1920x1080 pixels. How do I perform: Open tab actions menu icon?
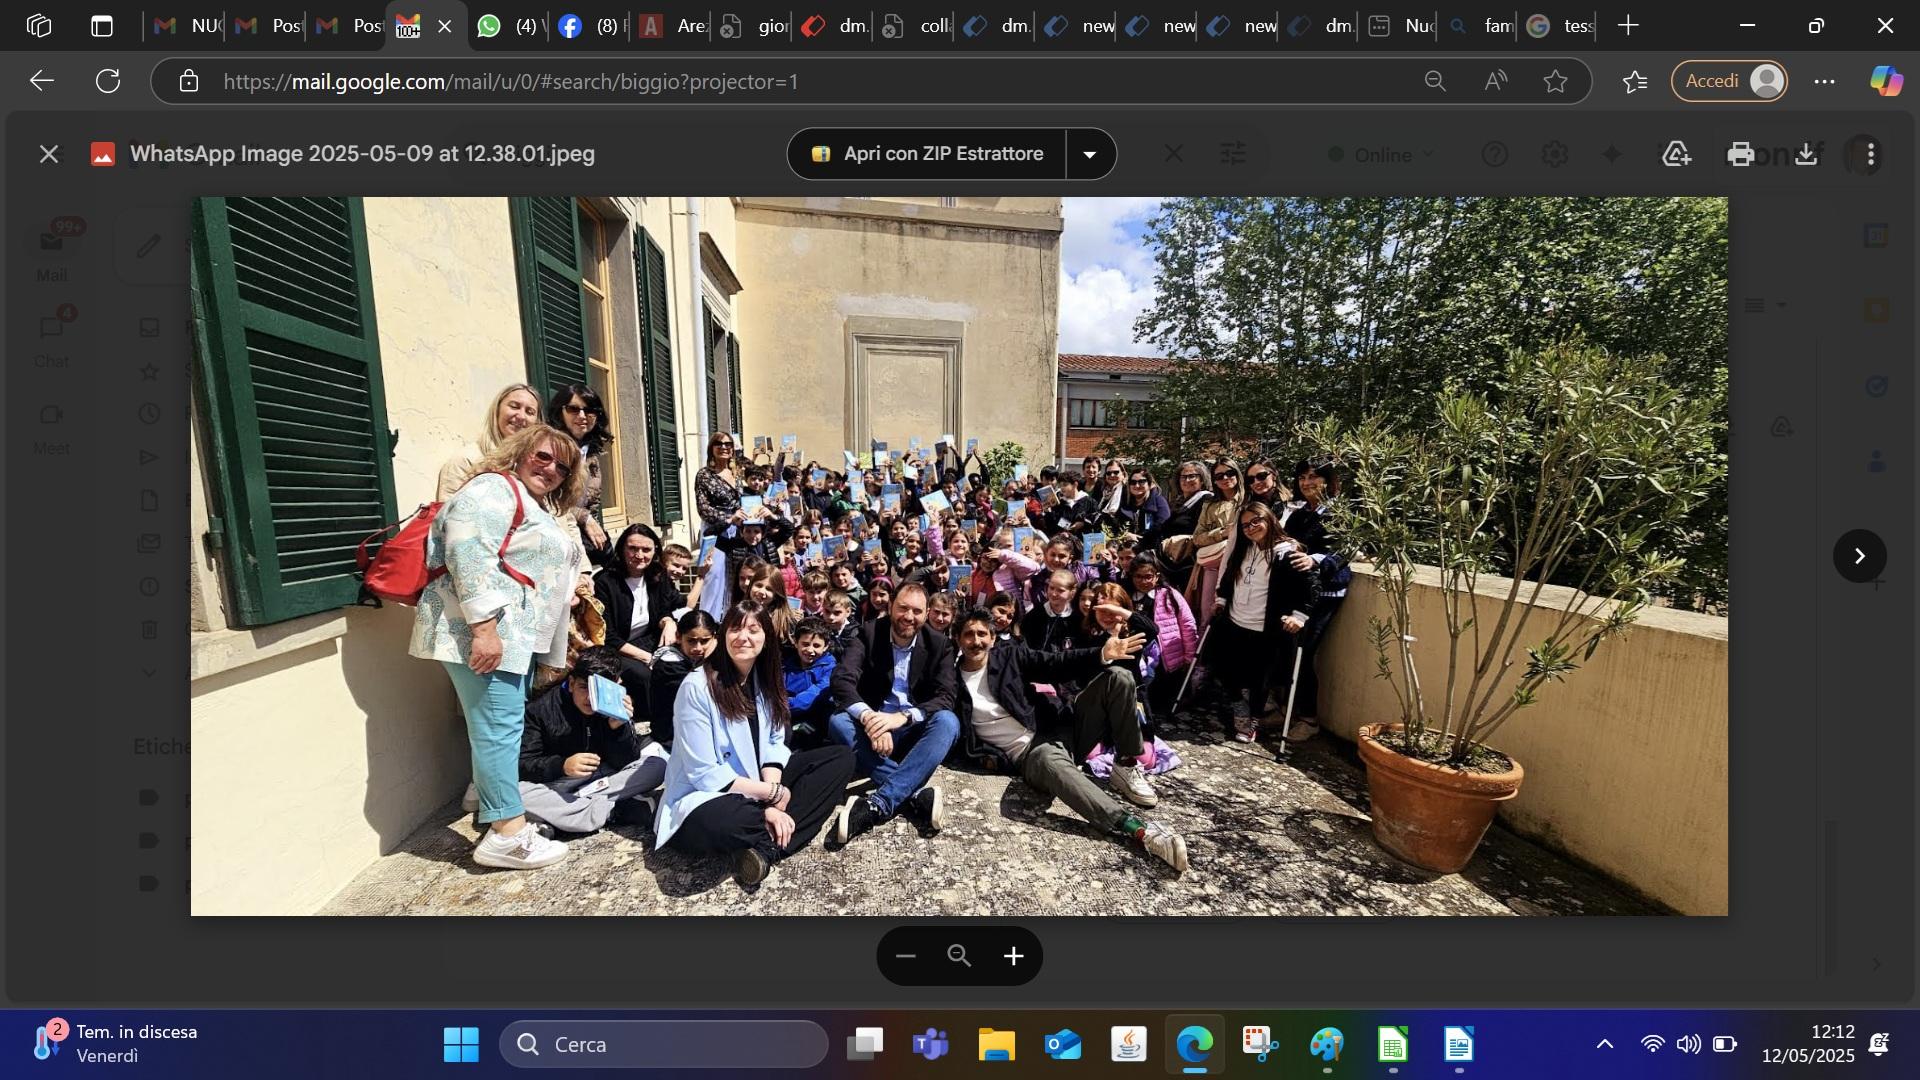[x=102, y=26]
